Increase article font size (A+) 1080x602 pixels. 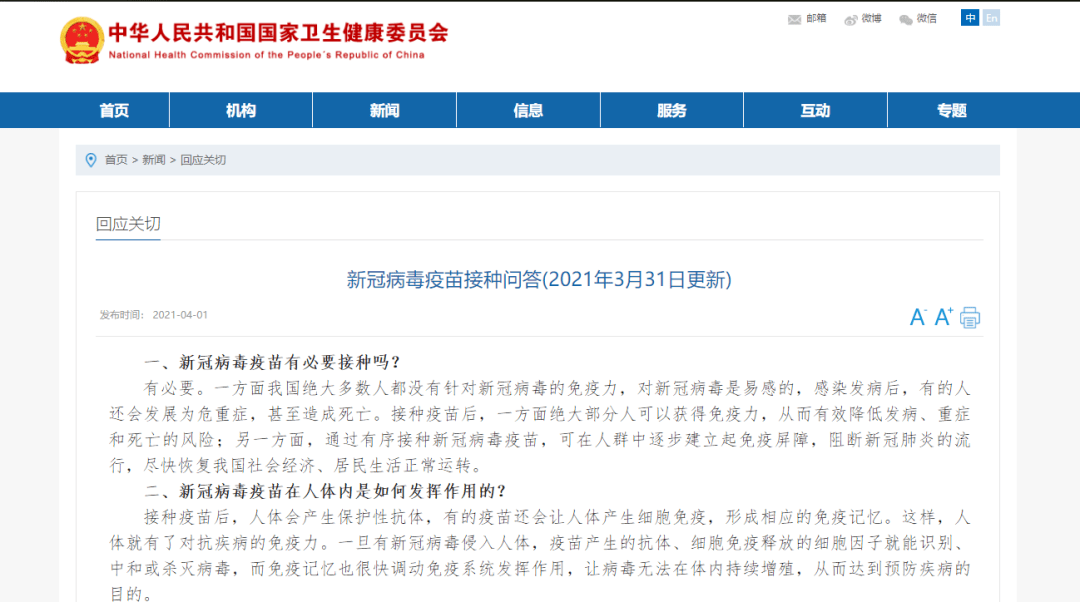(943, 317)
